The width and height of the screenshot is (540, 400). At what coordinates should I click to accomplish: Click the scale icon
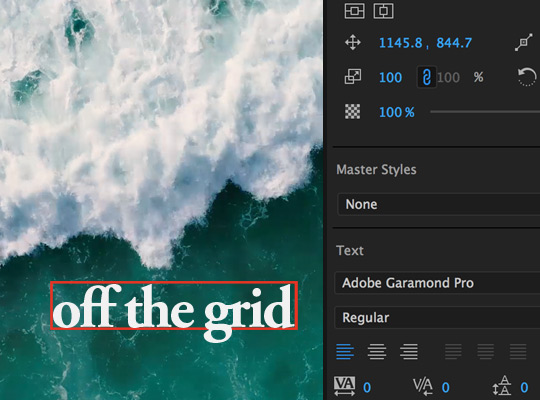(x=353, y=76)
